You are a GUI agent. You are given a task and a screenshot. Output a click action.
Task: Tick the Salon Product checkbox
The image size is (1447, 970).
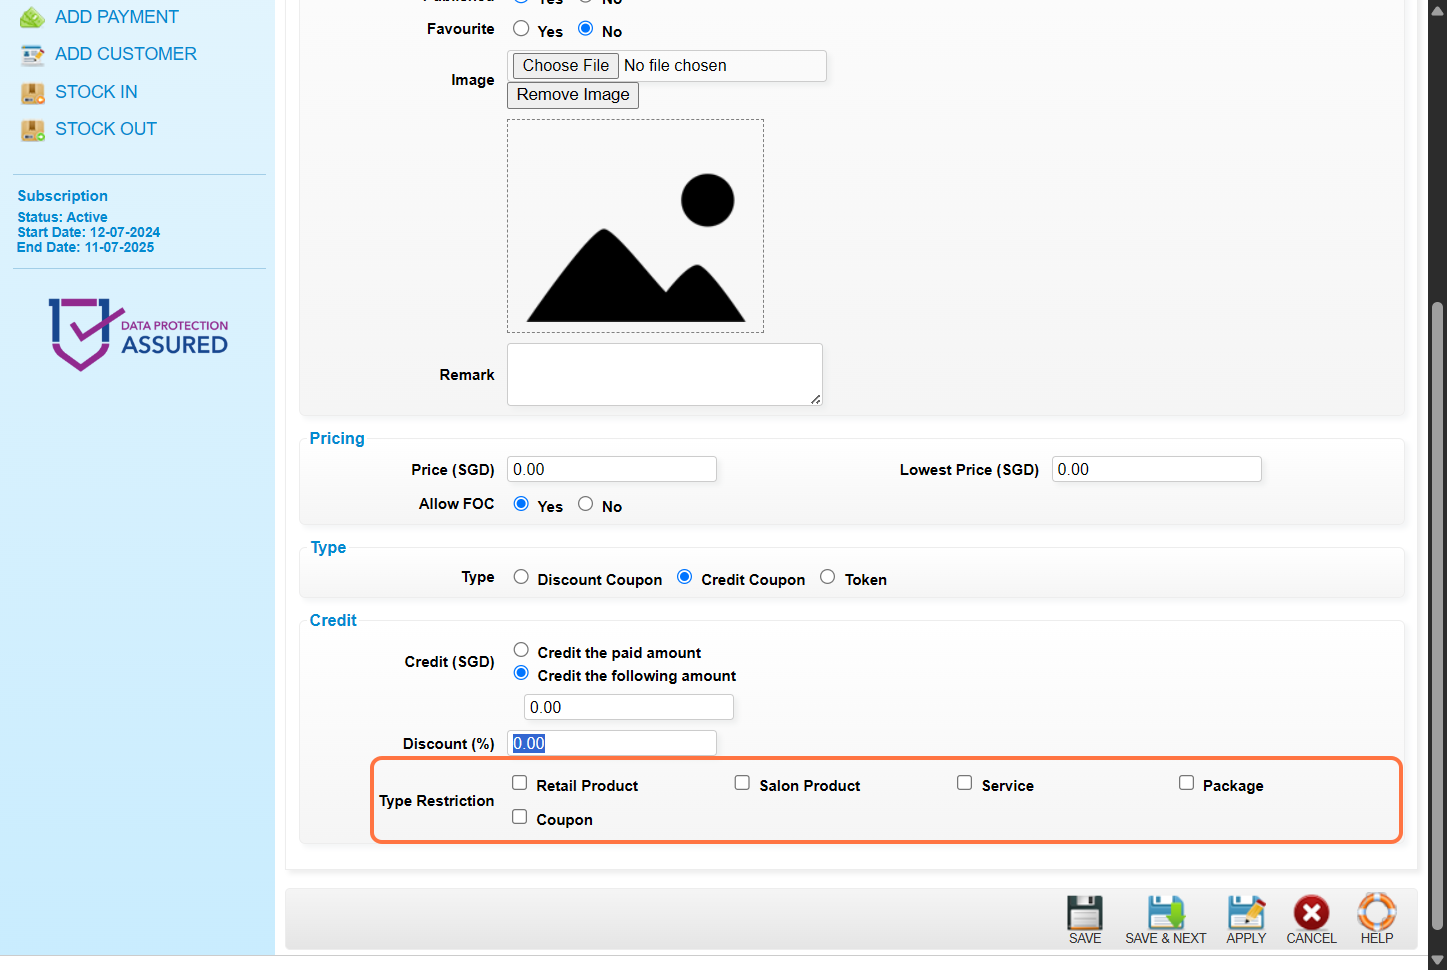coord(742,783)
